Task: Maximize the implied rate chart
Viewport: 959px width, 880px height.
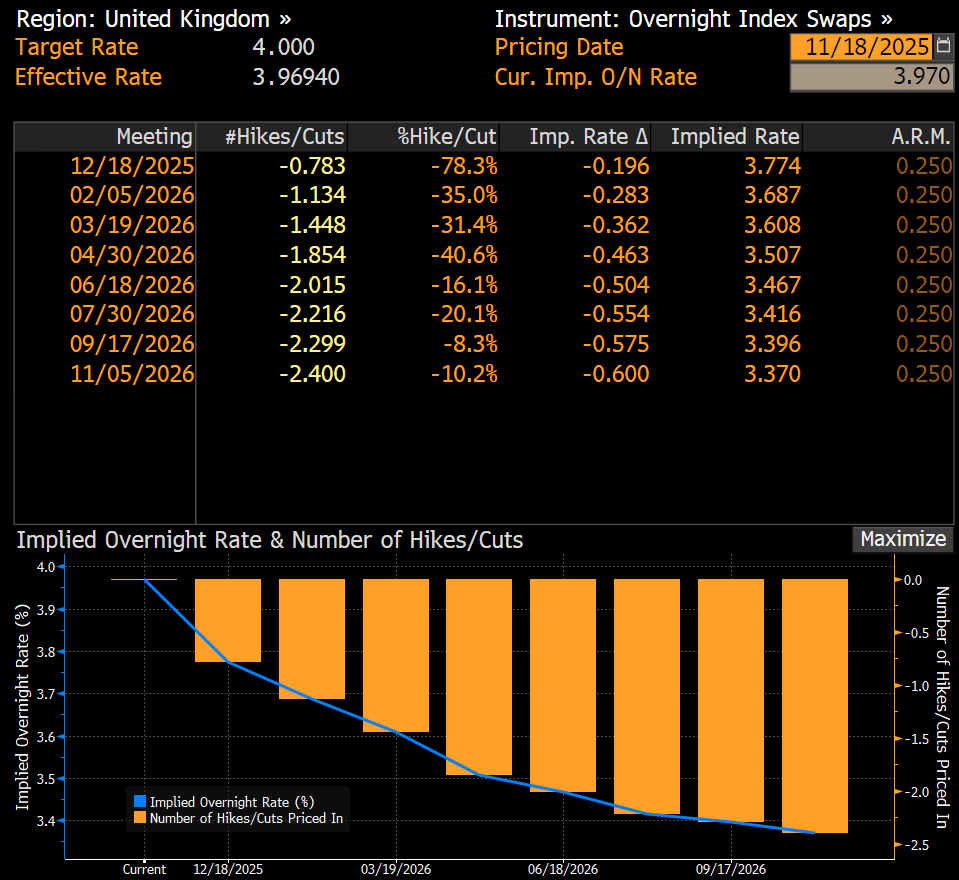Action: click(x=902, y=539)
